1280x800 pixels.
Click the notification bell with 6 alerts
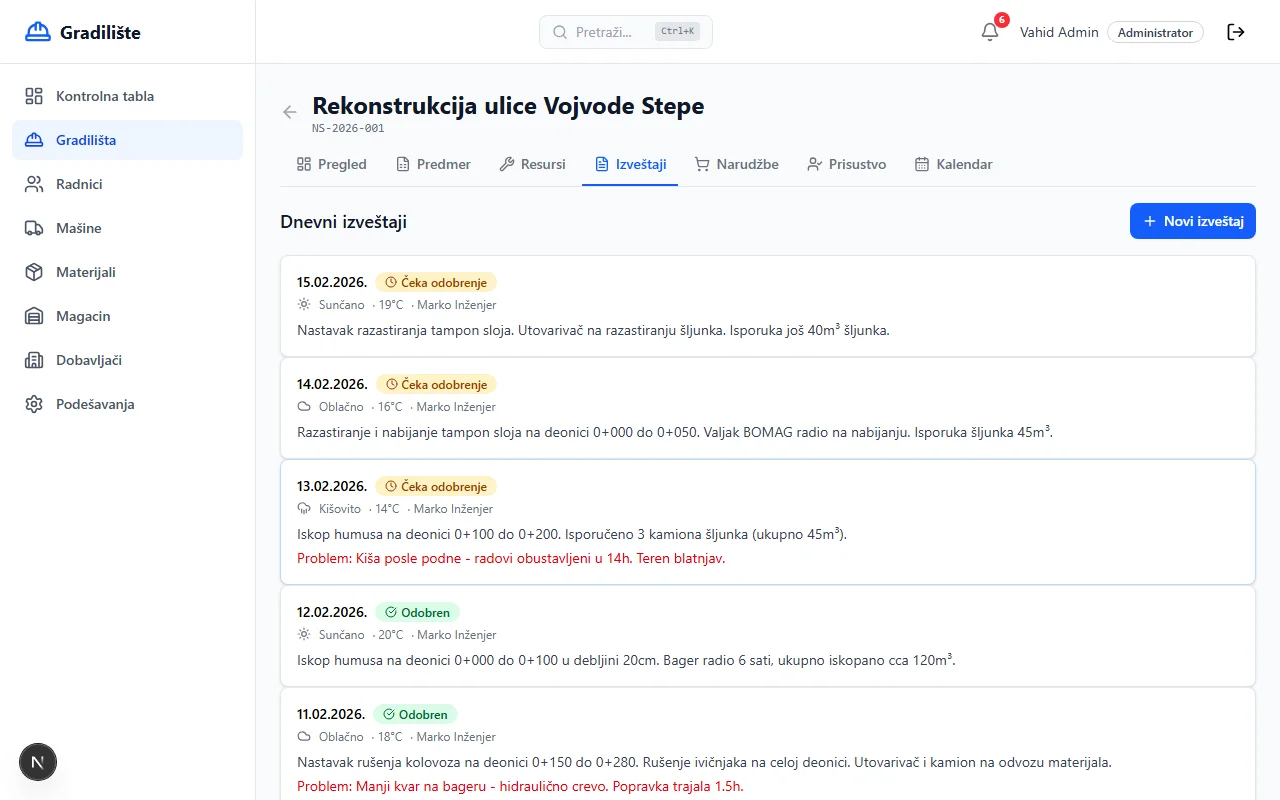tap(989, 31)
